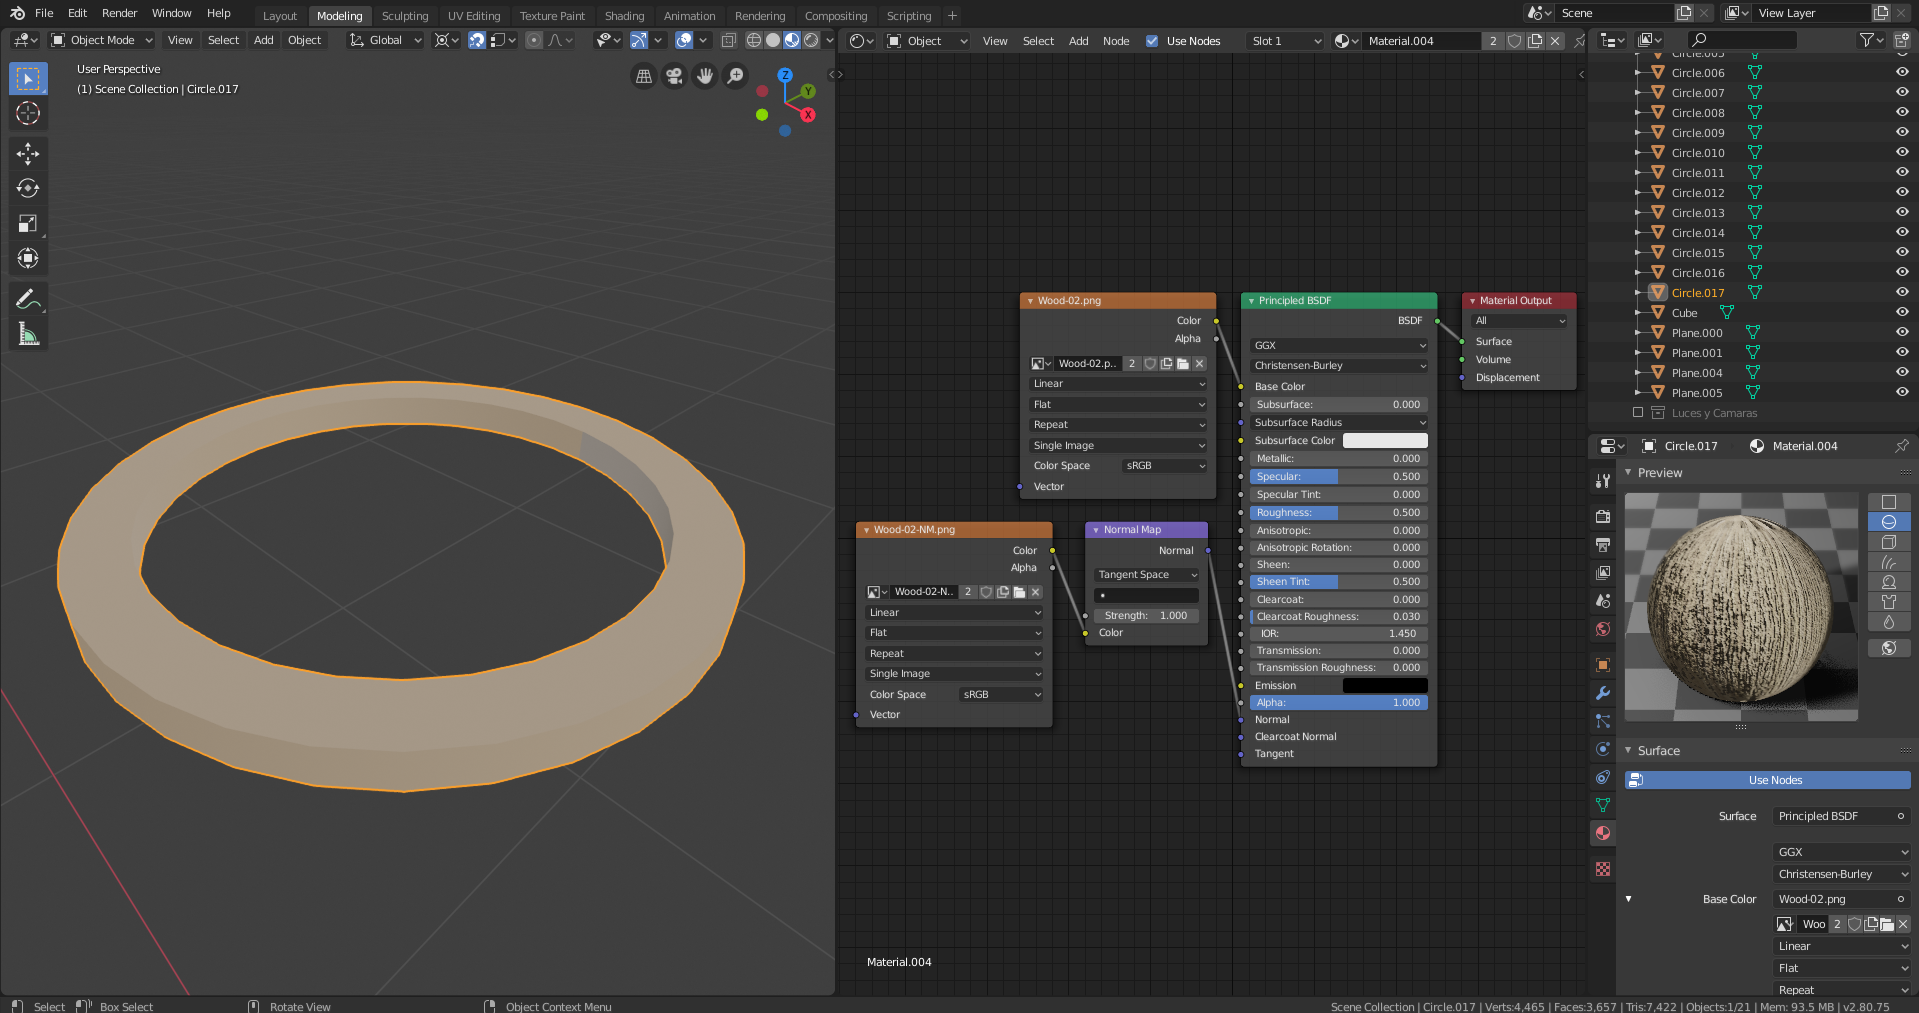Toggle camera view in viewport
The image size is (1919, 1013).
pos(675,76)
